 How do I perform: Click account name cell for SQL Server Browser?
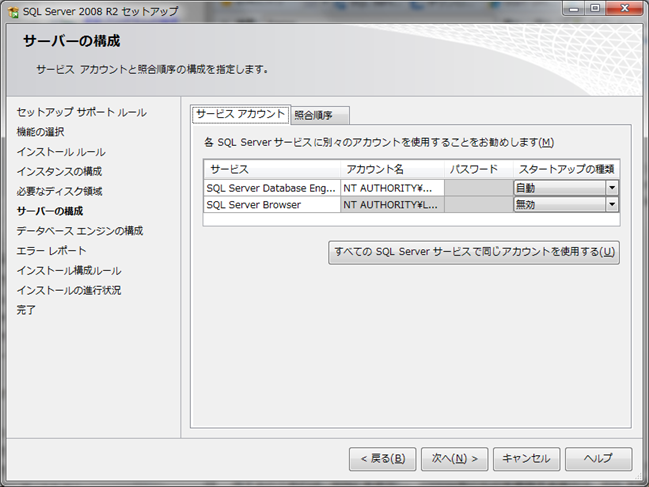[392, 205]
